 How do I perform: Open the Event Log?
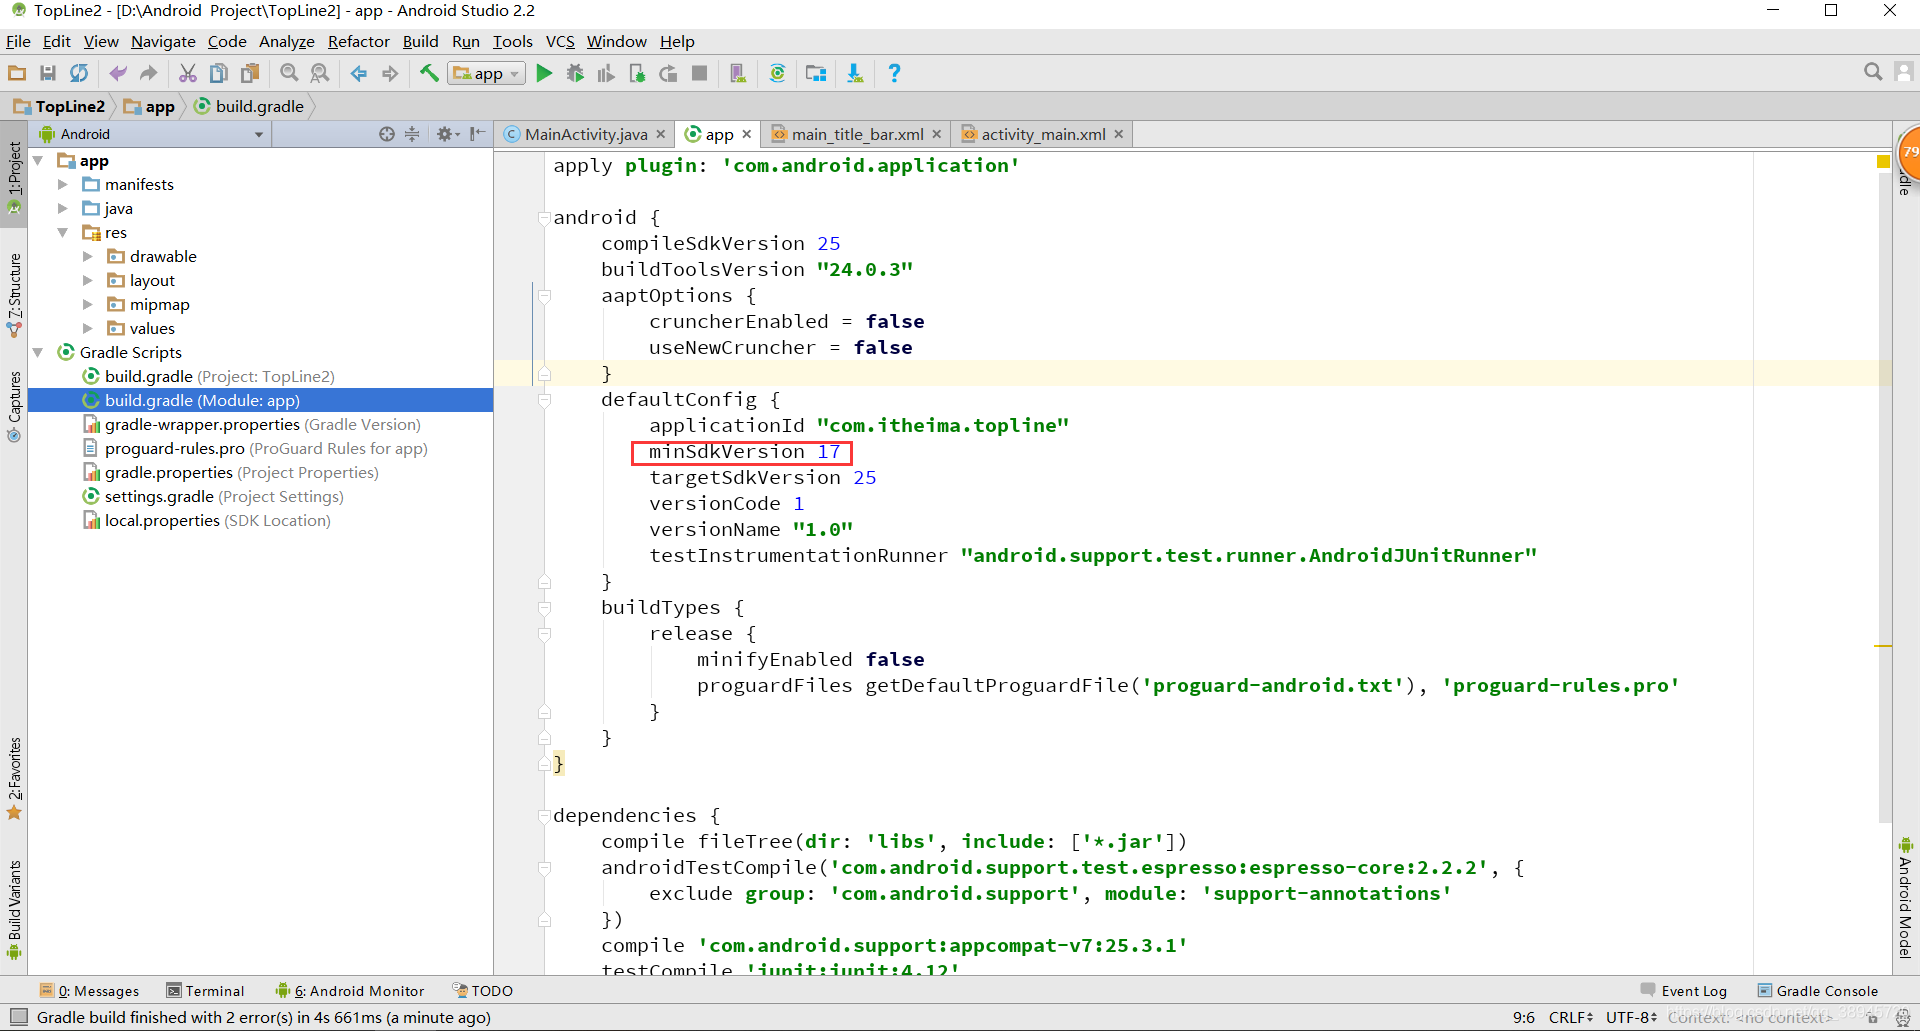click(1693, 990)
